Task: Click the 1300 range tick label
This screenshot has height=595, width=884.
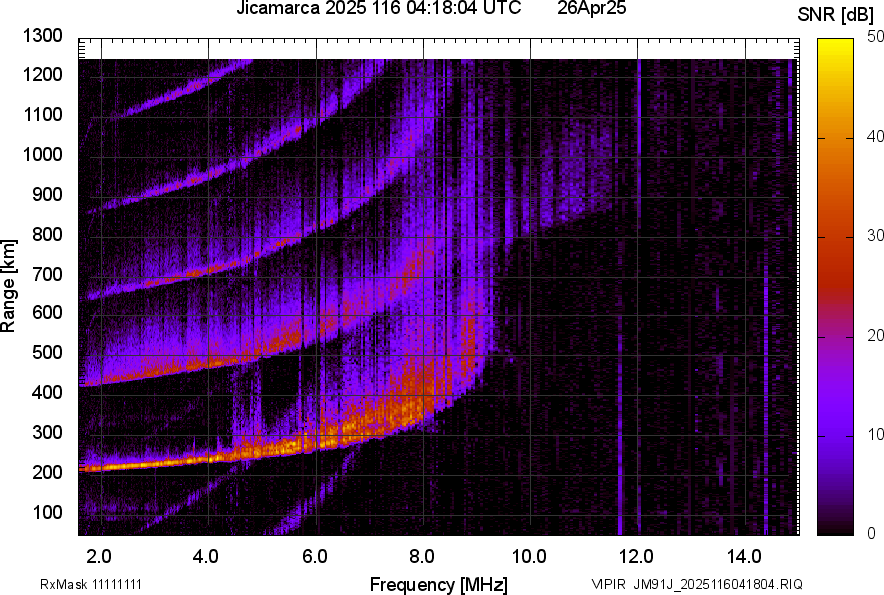Action: (x=44, y=36)
